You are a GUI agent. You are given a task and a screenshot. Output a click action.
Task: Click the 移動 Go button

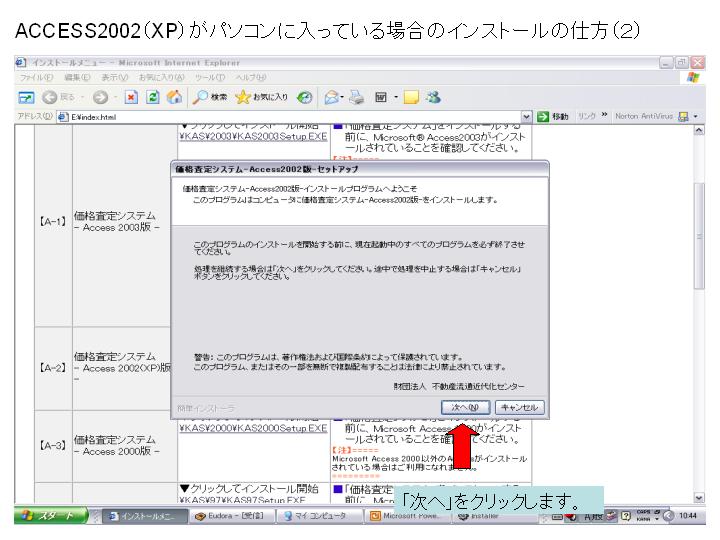553,117
